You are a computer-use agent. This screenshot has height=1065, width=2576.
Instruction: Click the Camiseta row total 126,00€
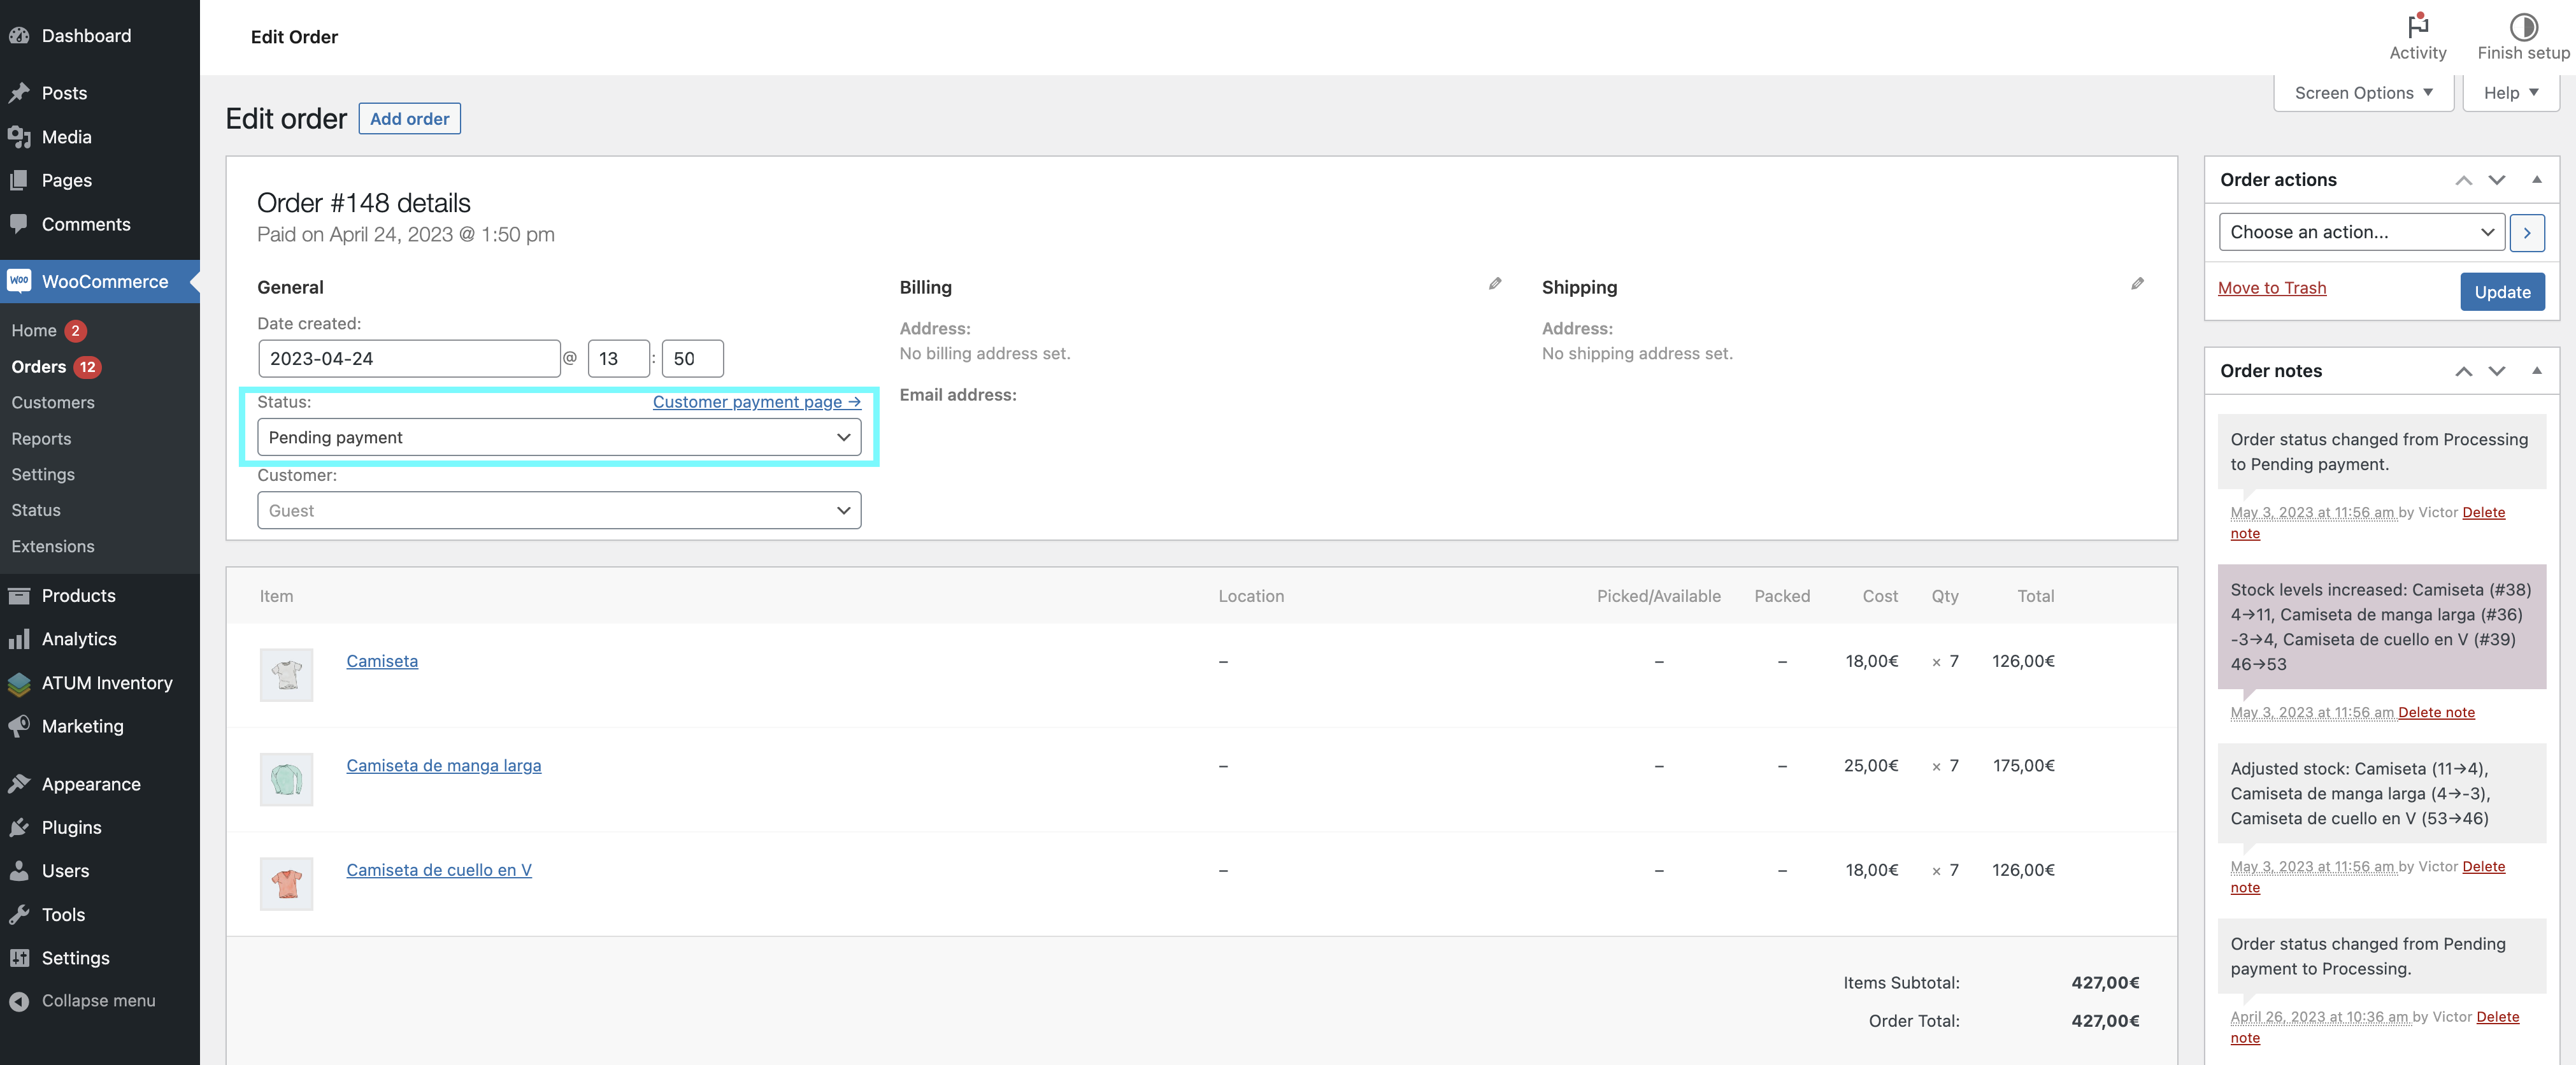click(2023, 661)
